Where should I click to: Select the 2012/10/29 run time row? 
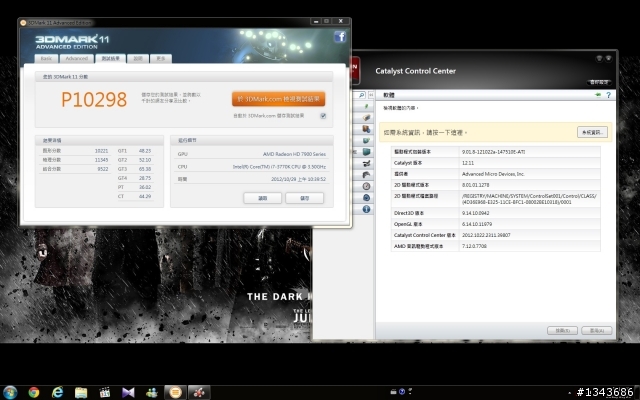252,179
